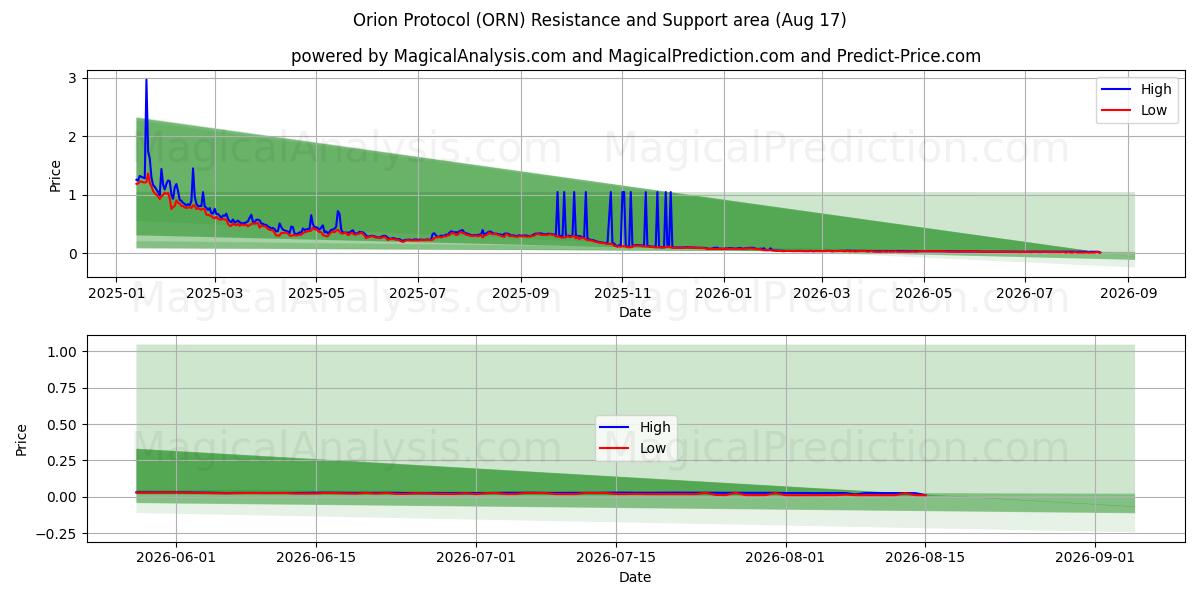The image size is (1200, 600).
Task: Click the '2026-08-15' tick label on bottom chart
Action: coord(926,558)
